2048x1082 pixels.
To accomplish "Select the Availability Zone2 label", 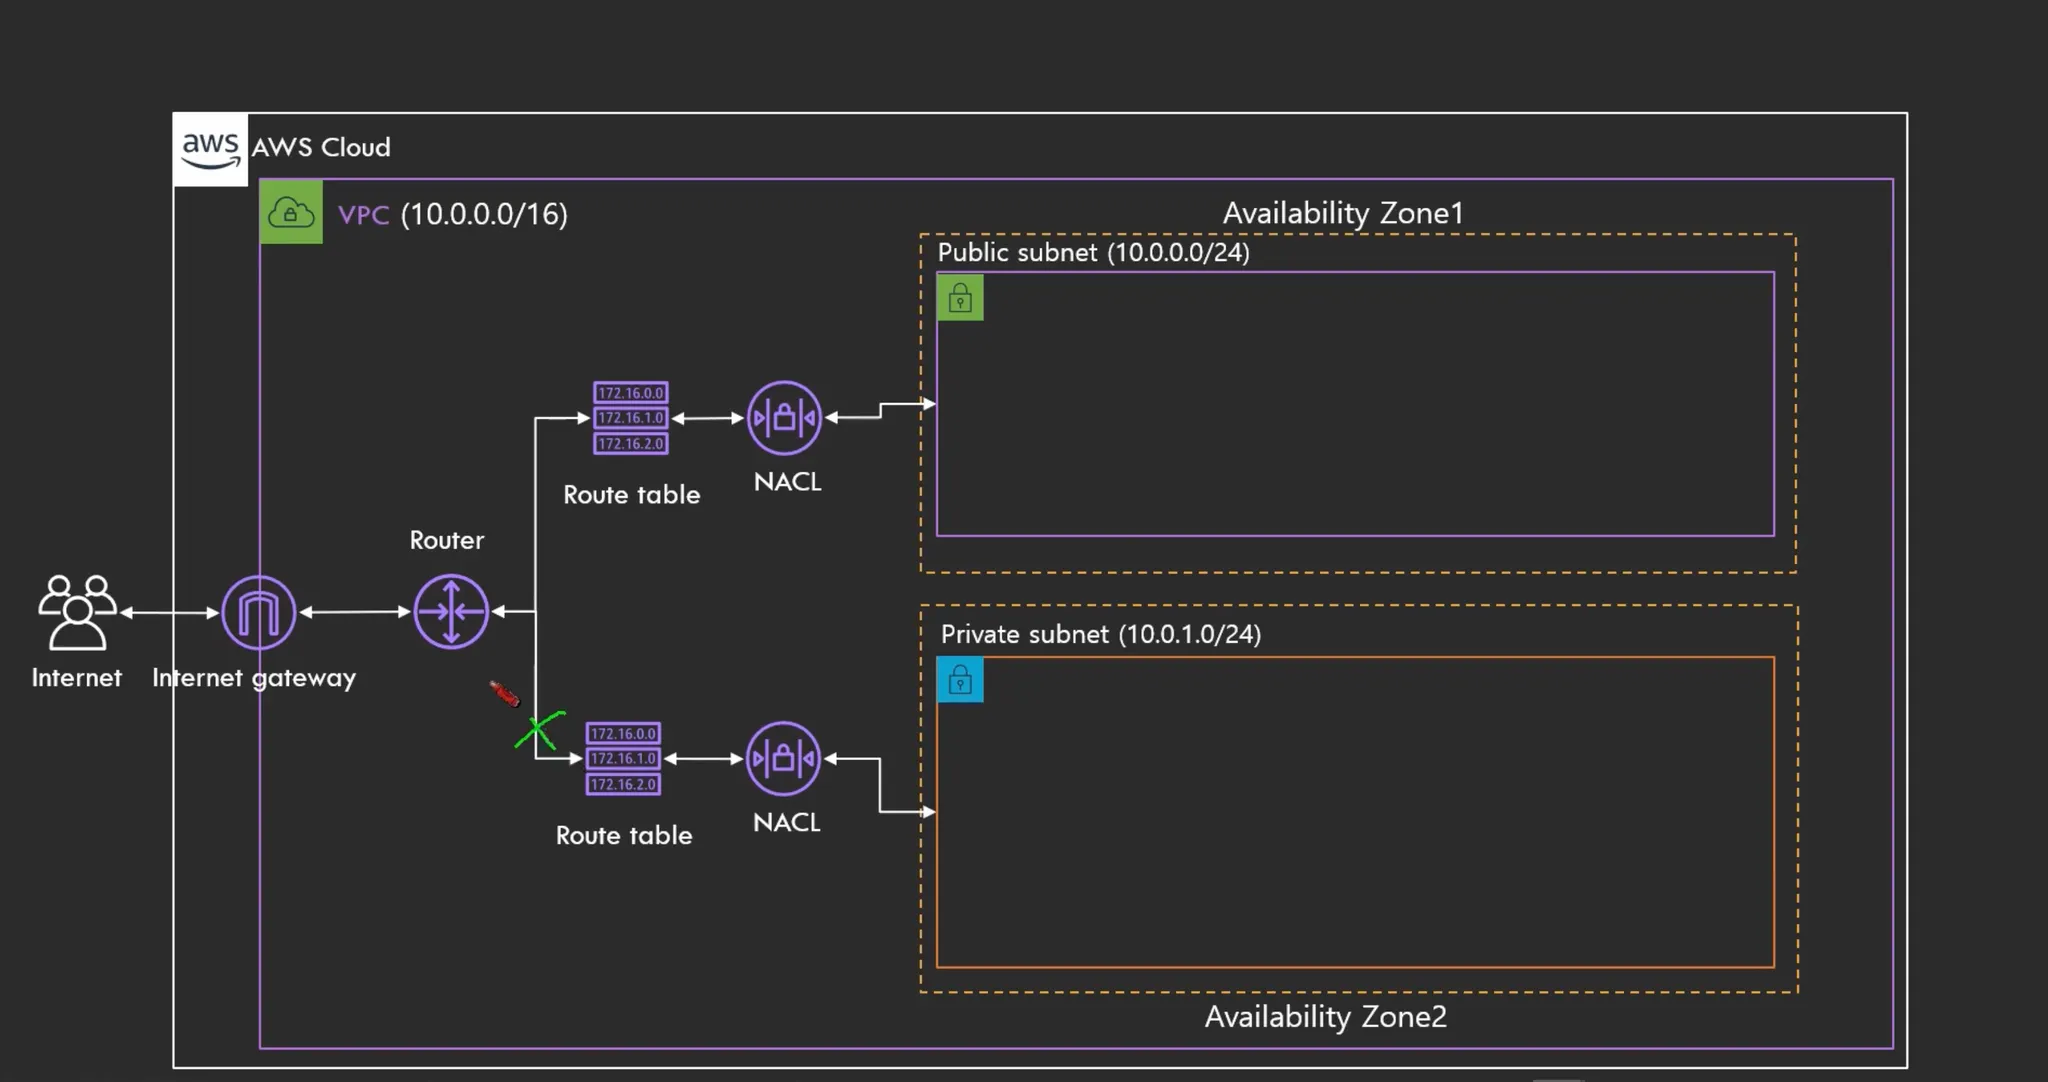I will pyautogui.click(x=1325, y=1016).
